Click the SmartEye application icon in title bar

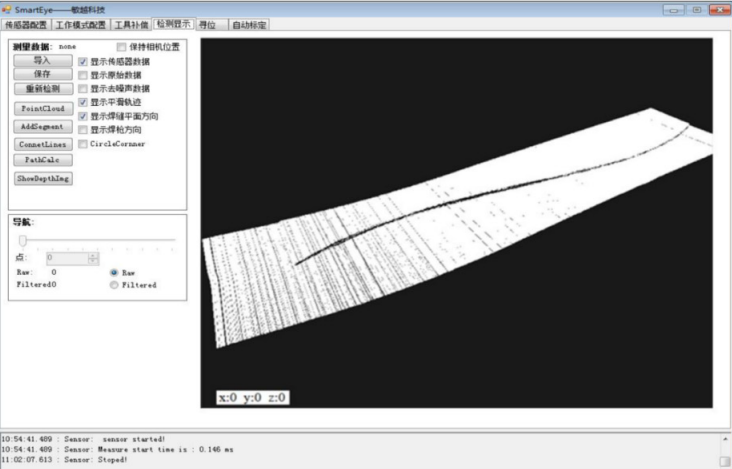tap(7, 9)
